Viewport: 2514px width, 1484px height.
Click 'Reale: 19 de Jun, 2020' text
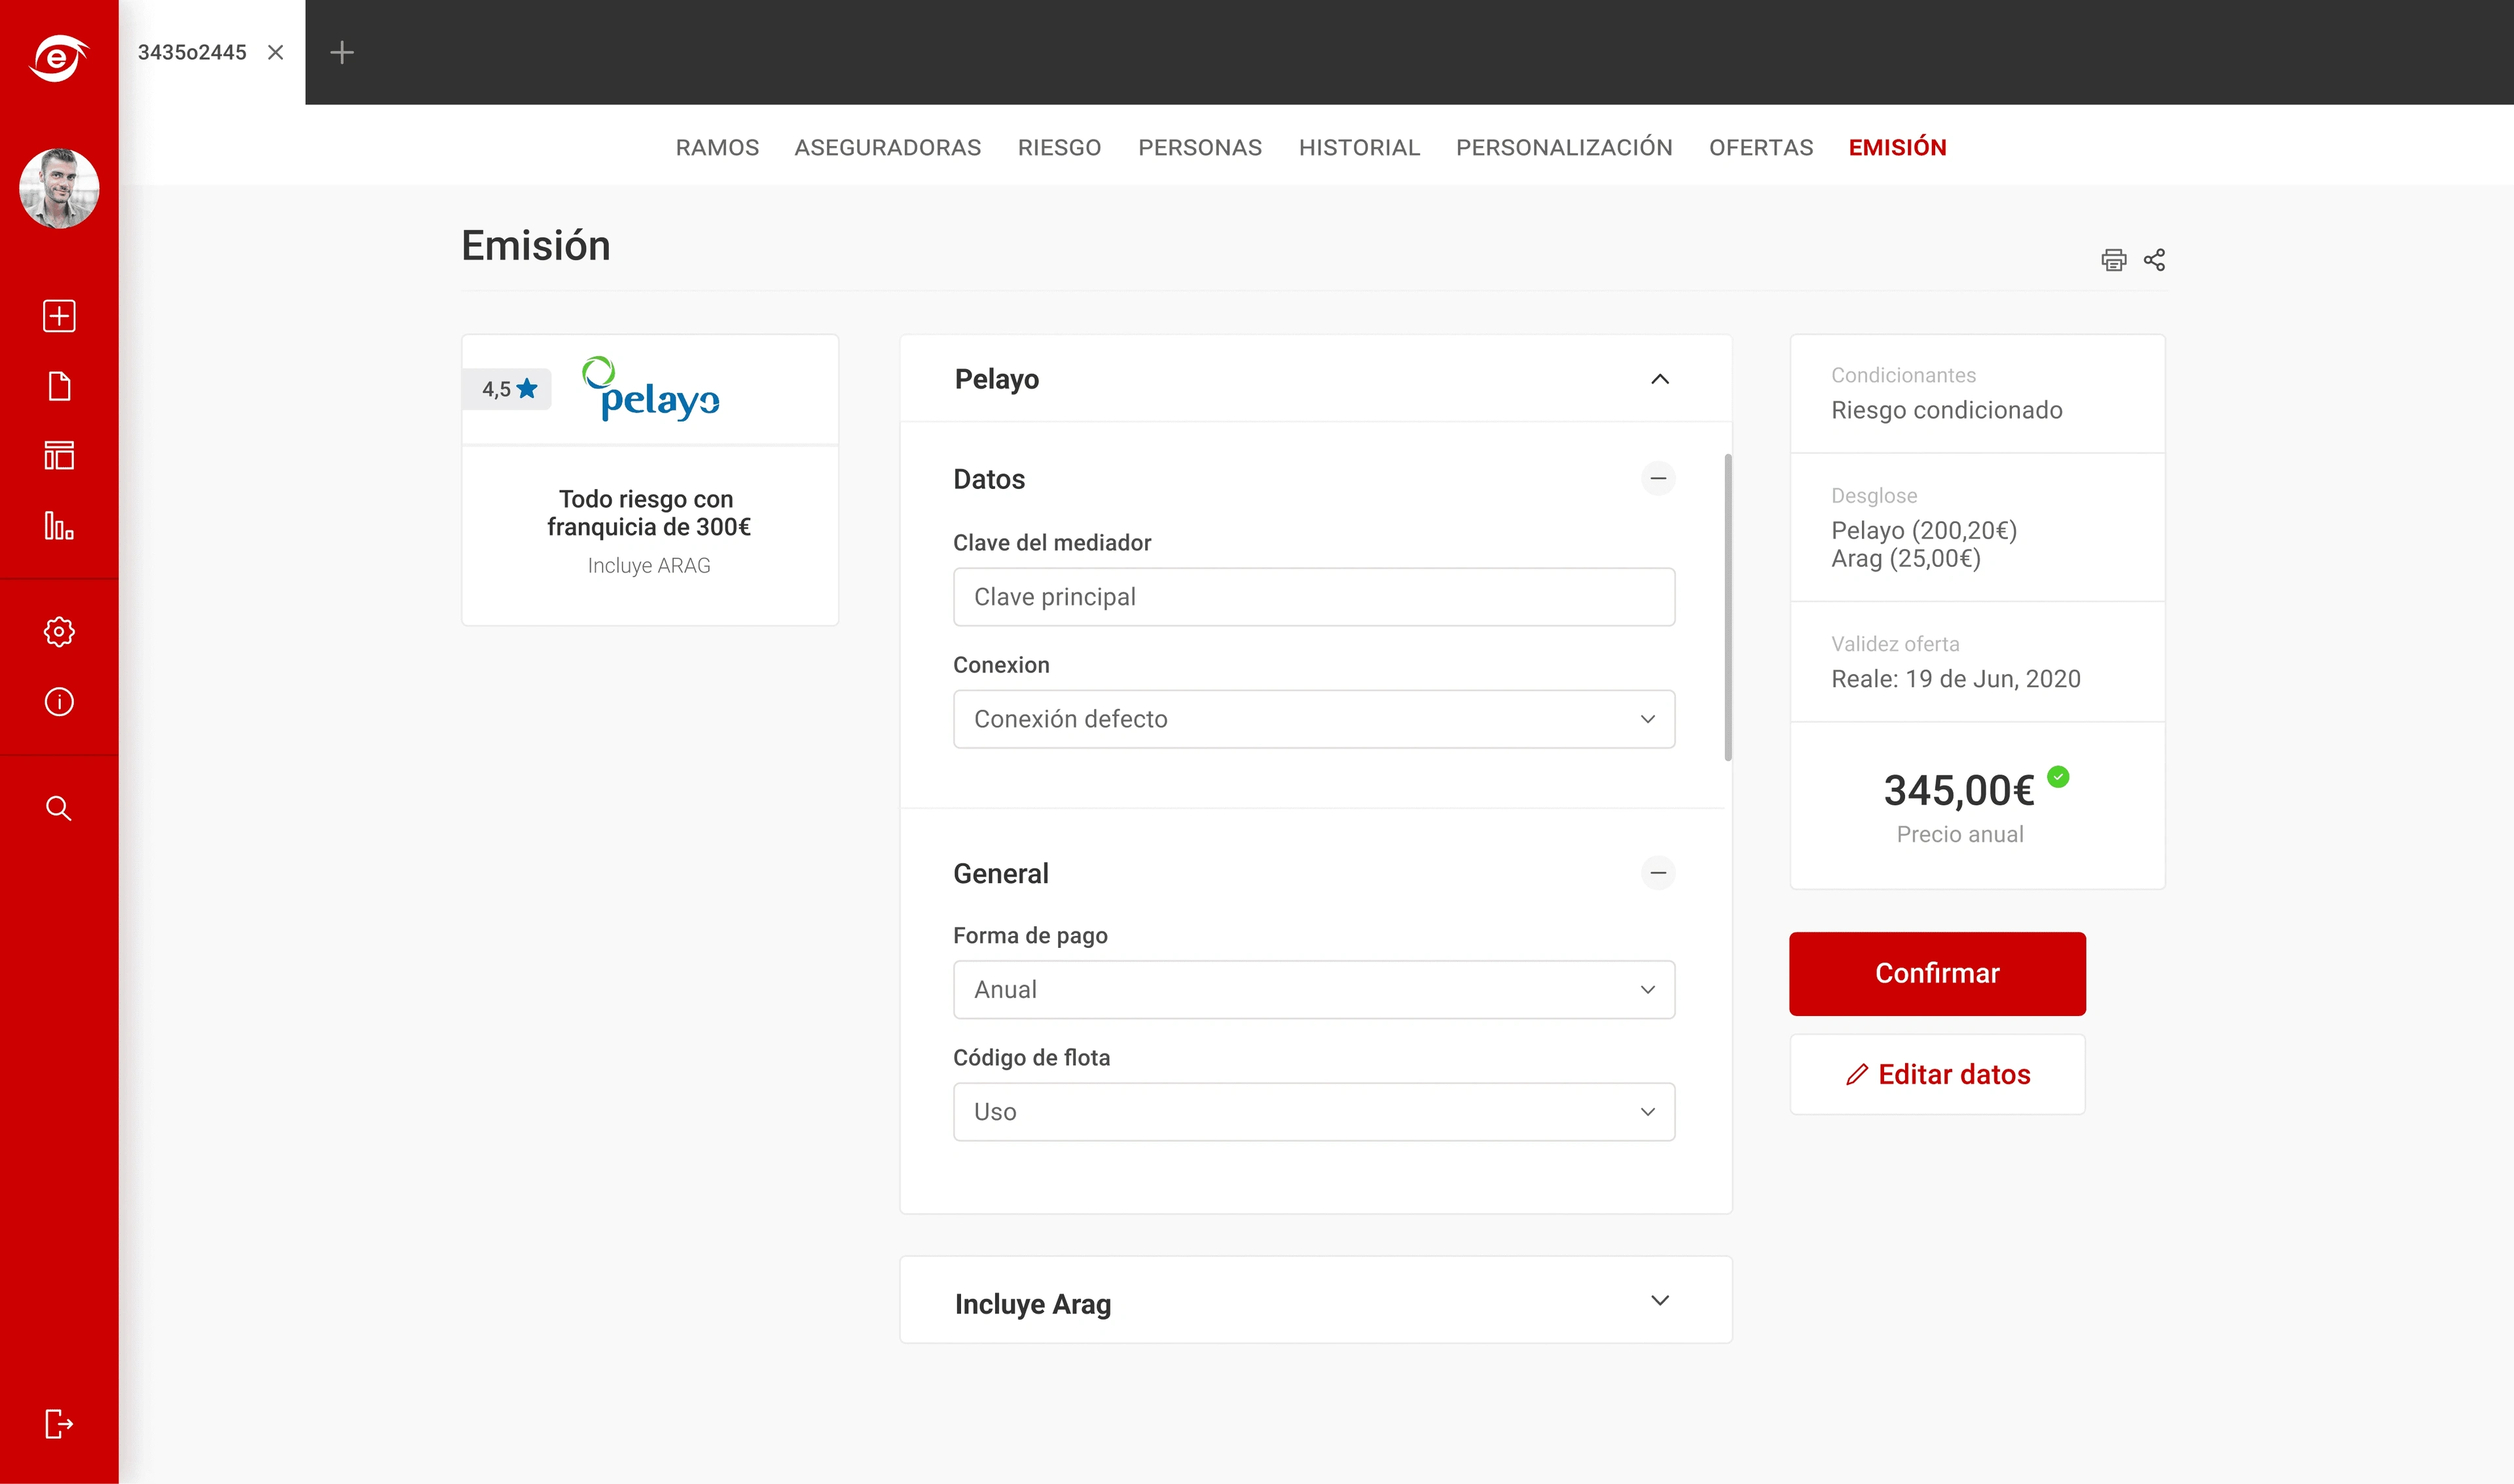[1955, 679]
